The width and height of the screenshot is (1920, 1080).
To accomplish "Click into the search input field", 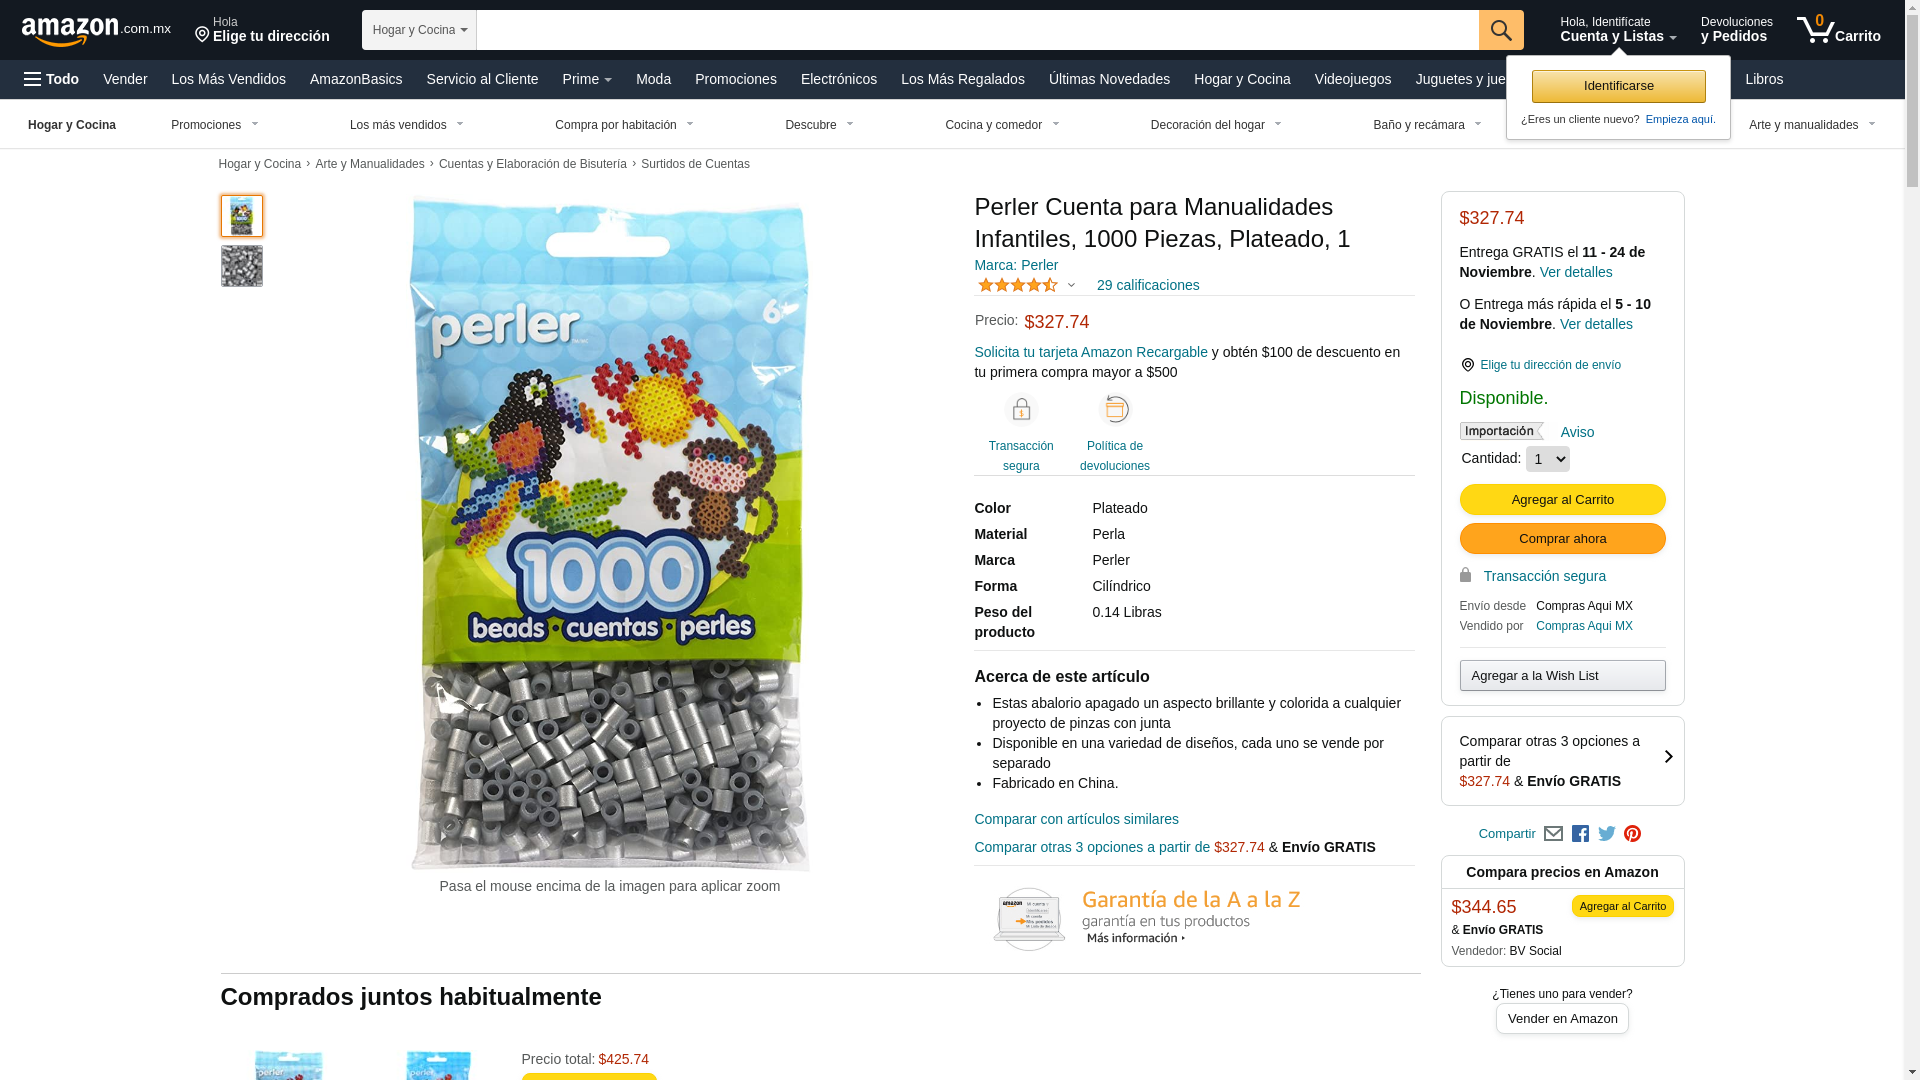I will (977, 30).
